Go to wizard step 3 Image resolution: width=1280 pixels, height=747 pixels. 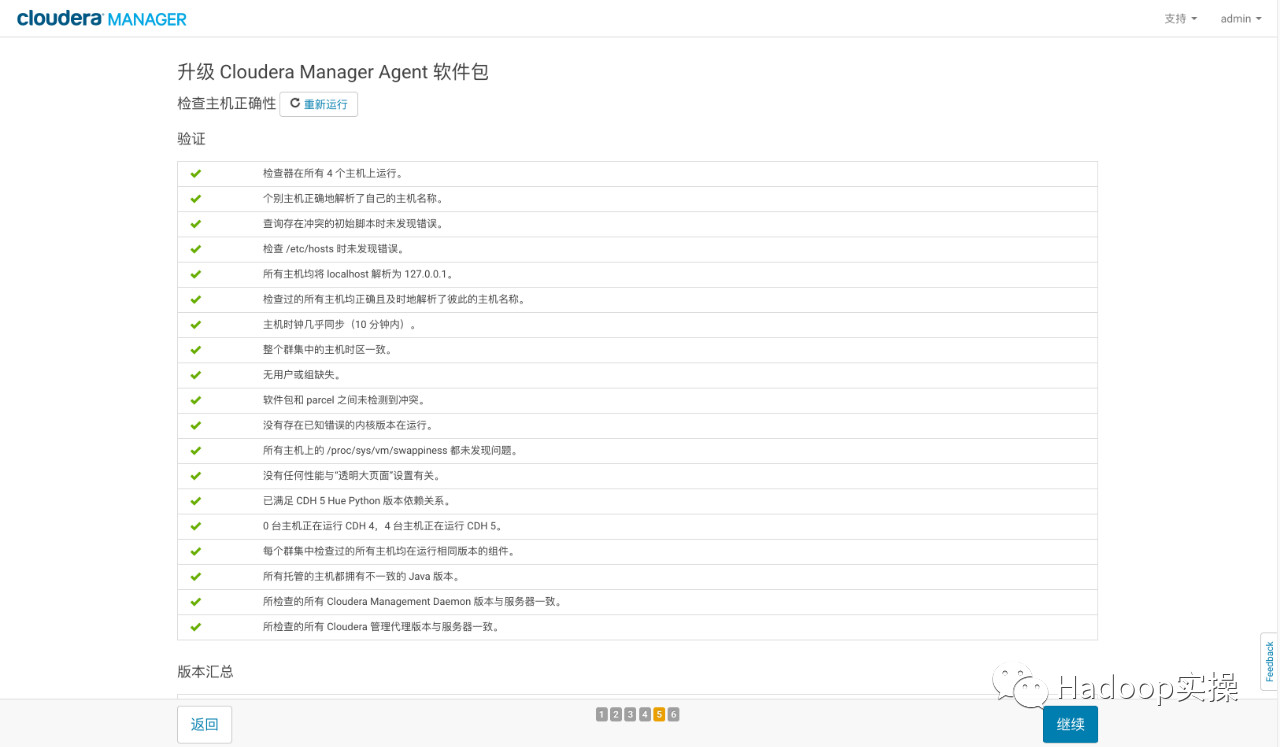point(630,714)
